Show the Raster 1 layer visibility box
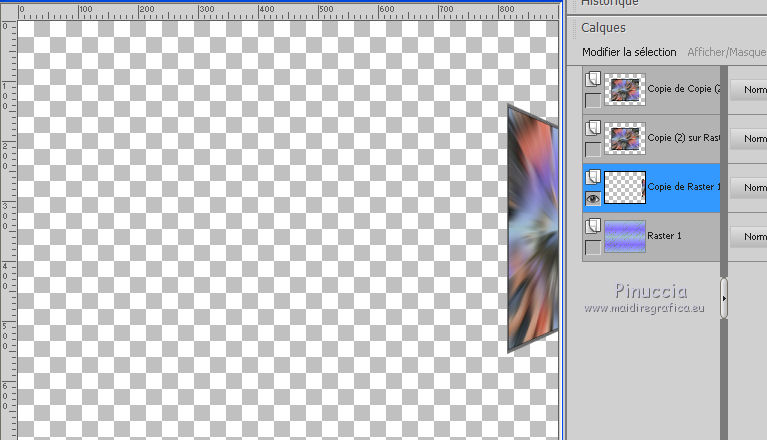This screenshot has width=767, height=440. pyautogui.click(x=593, y=247)
